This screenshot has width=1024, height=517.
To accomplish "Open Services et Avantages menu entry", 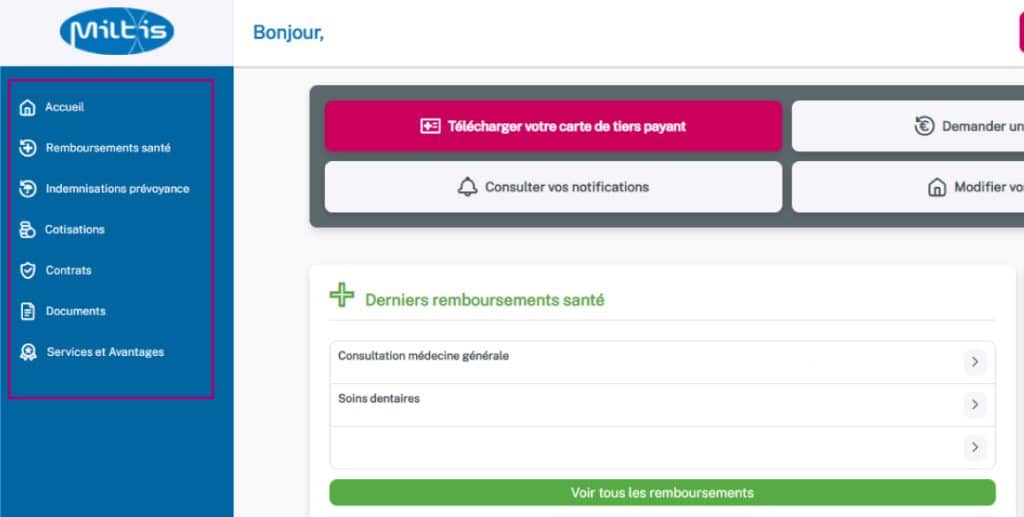I will (x=105, y=353).
